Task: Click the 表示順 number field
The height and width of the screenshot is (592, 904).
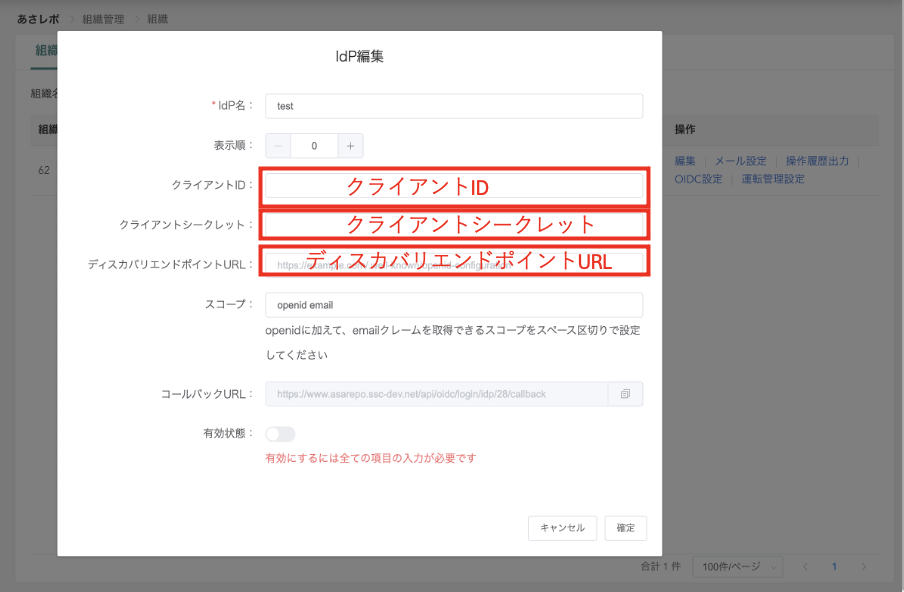Action: [x=314, y=146]
